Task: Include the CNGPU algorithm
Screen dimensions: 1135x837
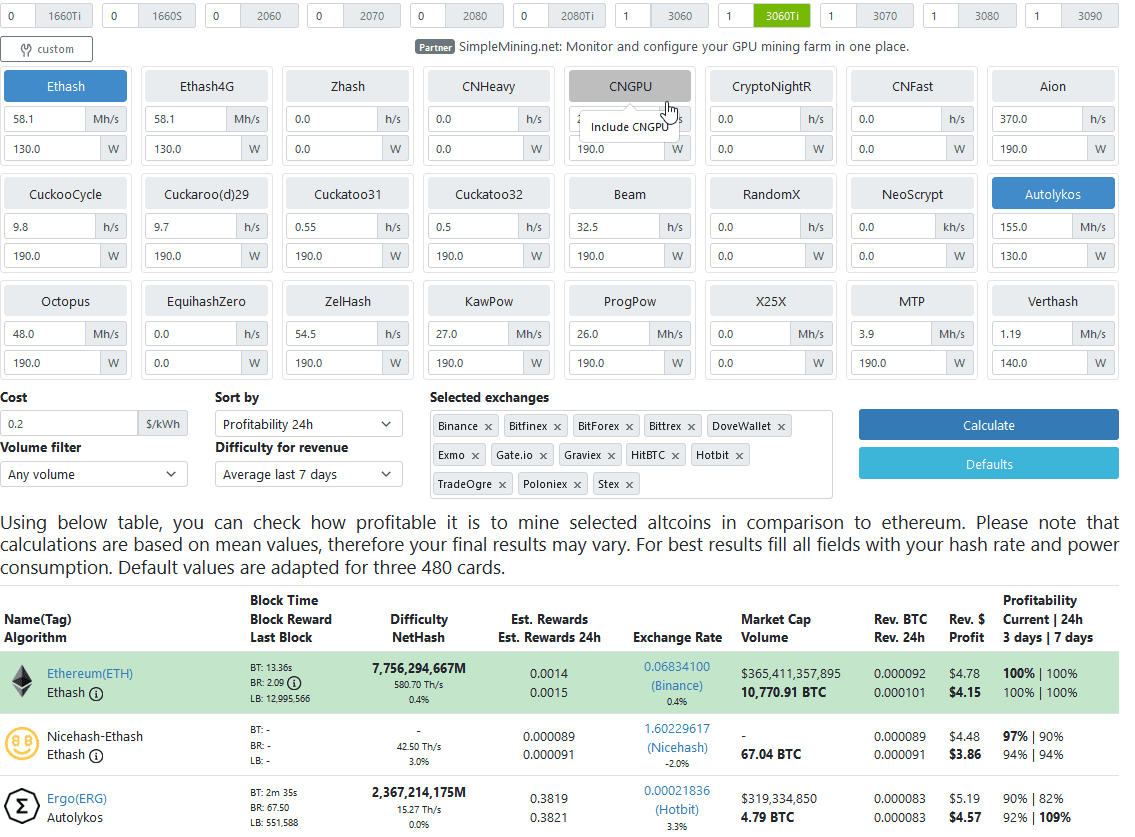Action: pyautogui.click(x=630, y=86)
